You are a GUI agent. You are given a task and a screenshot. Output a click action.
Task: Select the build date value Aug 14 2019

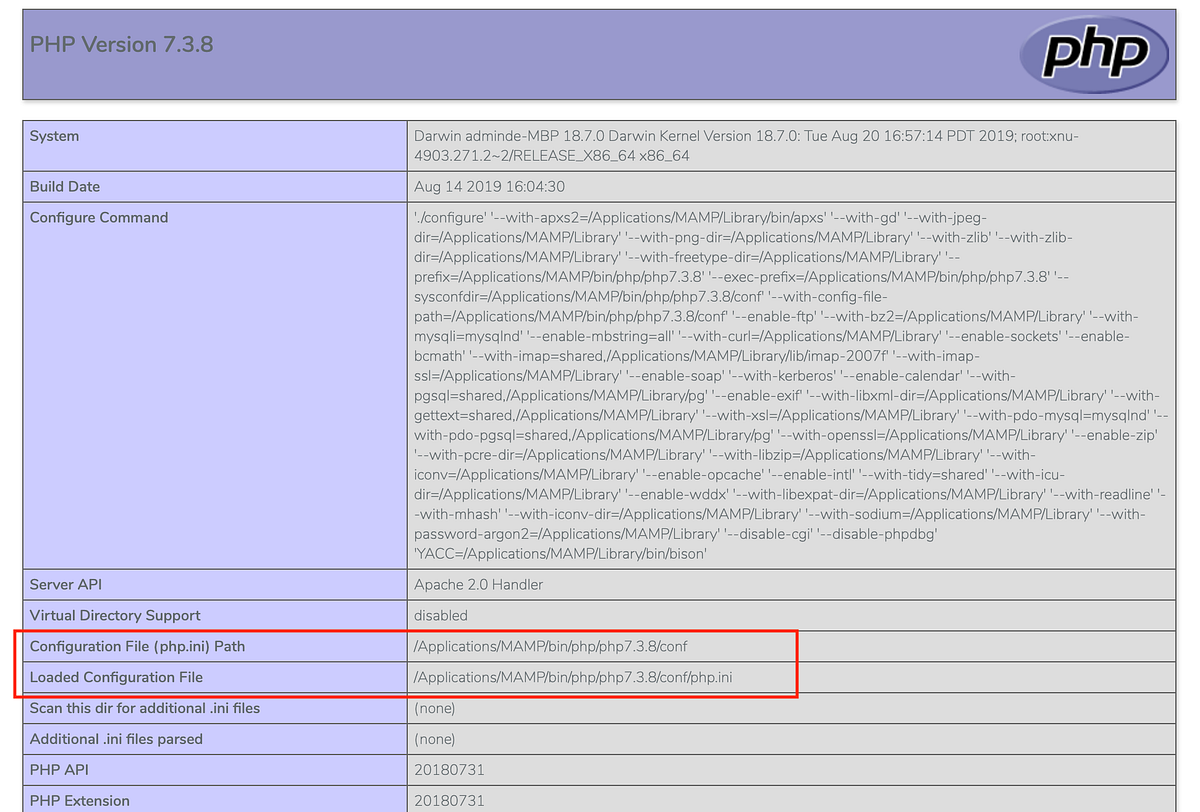tap(479, 186)
